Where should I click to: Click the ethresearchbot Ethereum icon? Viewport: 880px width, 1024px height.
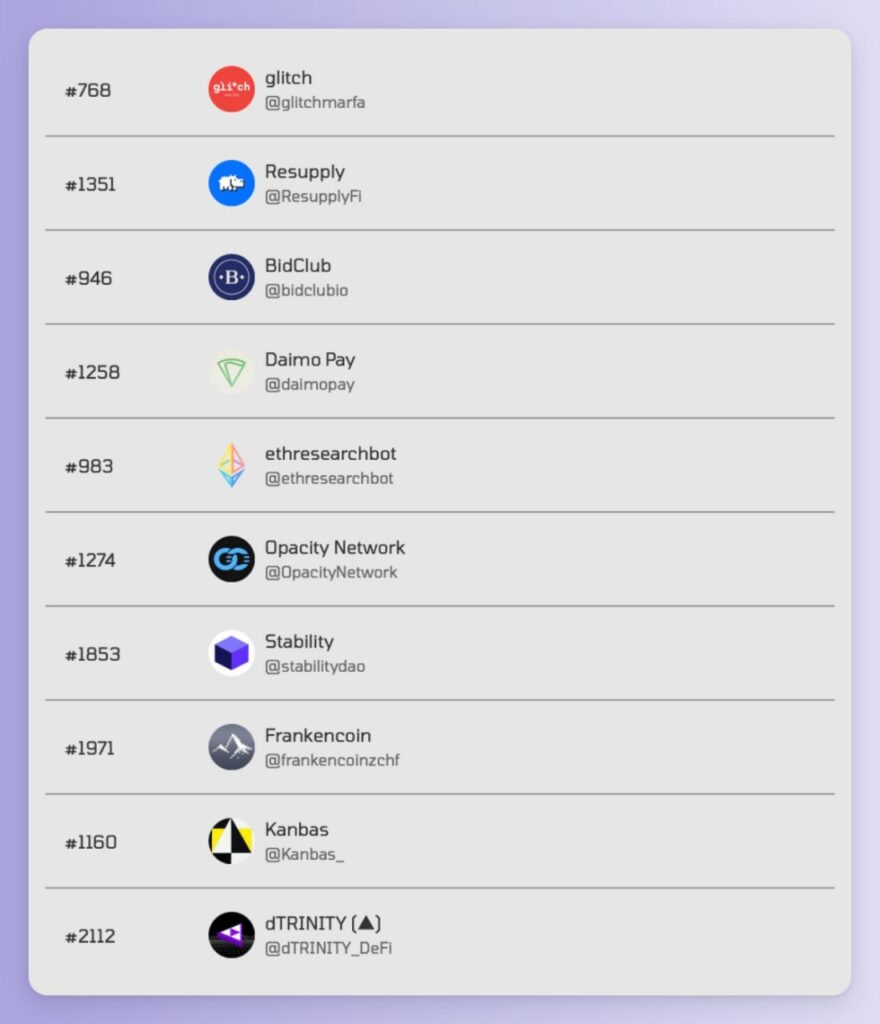[x=230, y=465]
